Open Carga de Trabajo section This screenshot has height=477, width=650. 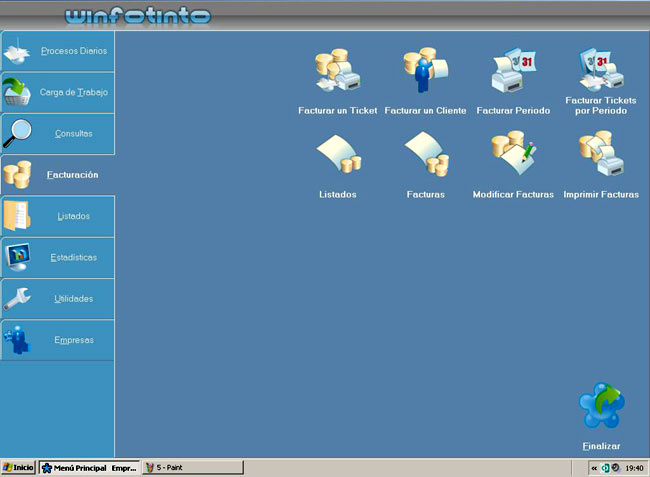coord(58,92)
